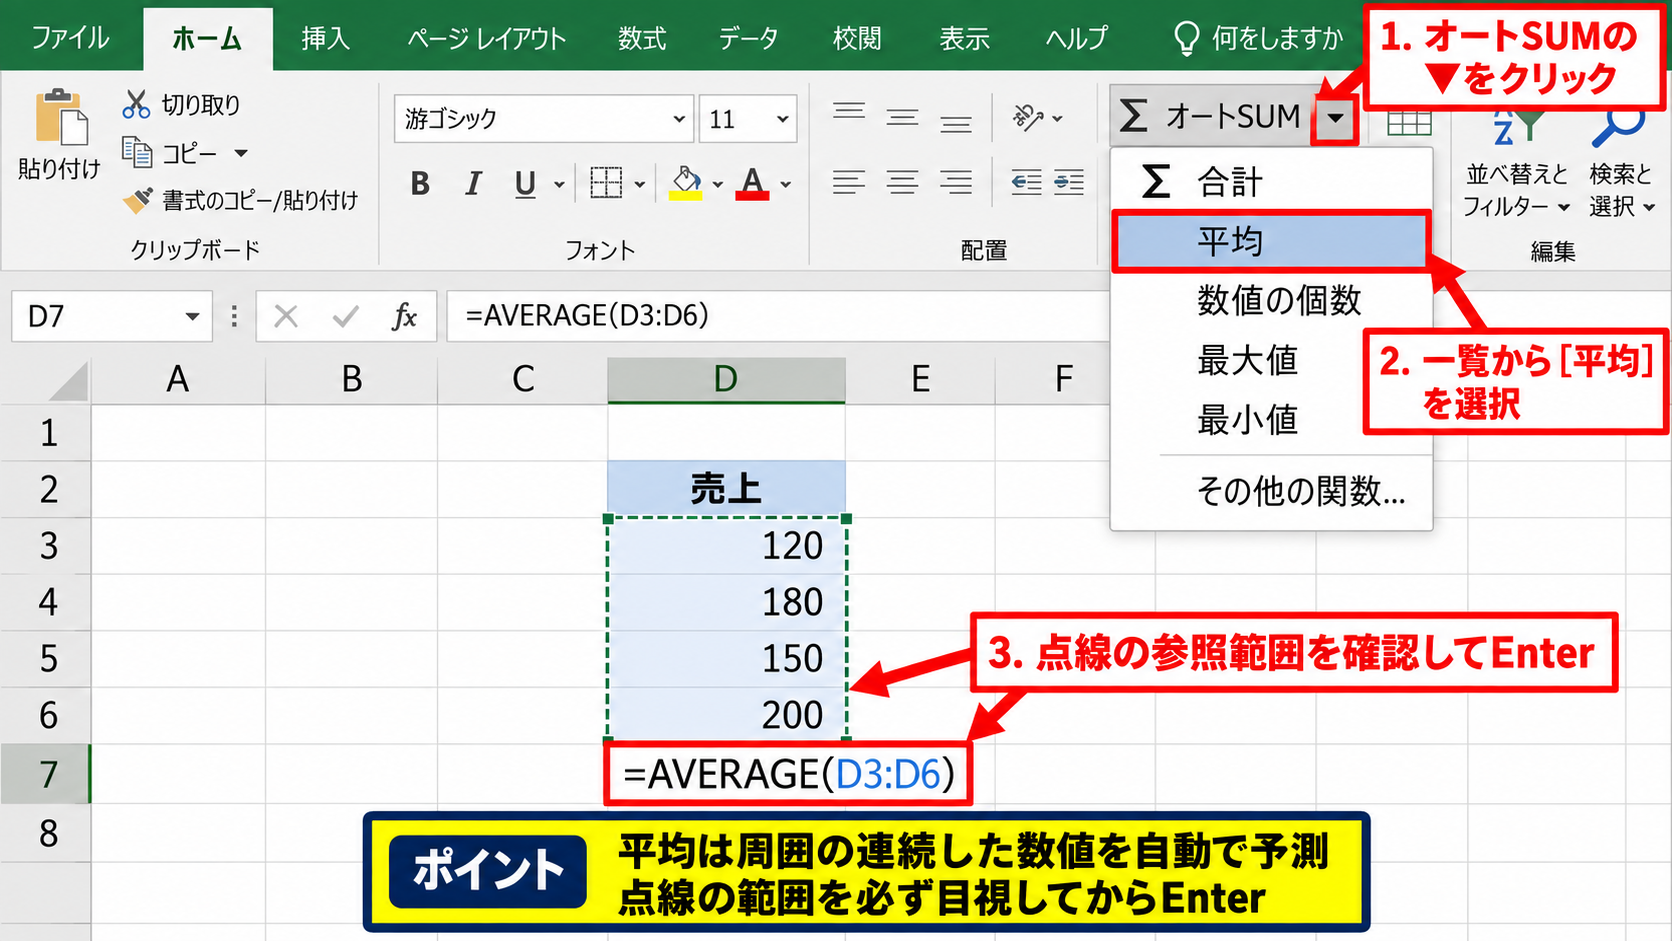Switch to the 挿入 ribbon tab
The height and width of the screenshot is (941, 1672).
coord(325,39)
